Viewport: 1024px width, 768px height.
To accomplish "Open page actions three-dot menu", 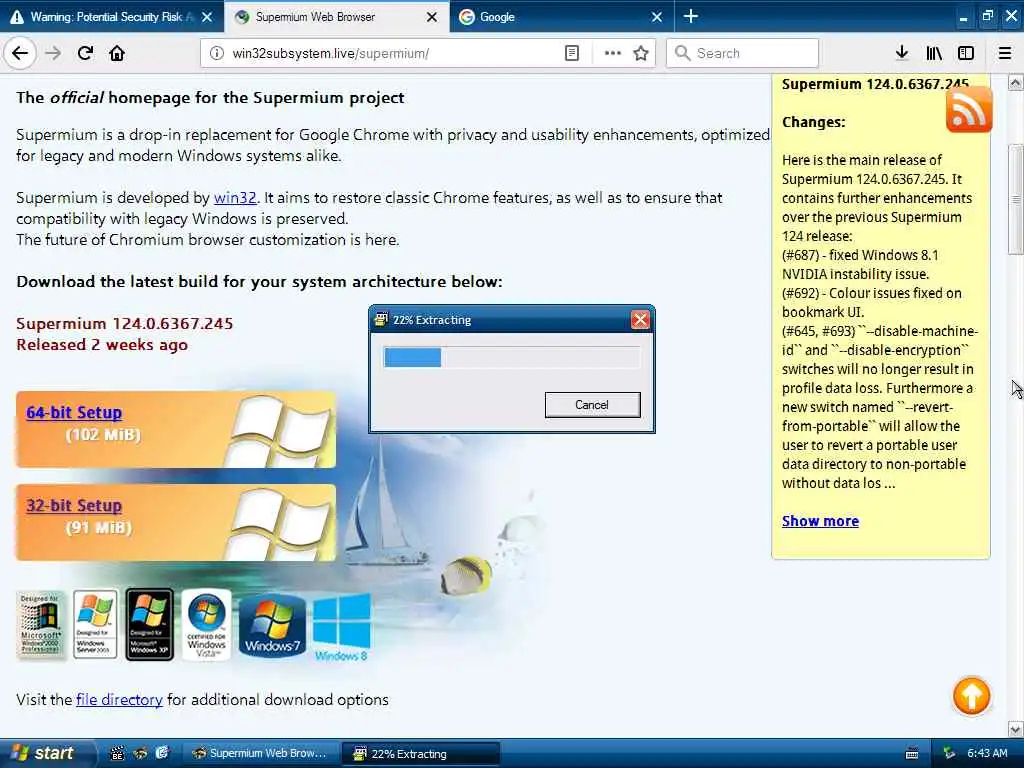I will (612, 53).
